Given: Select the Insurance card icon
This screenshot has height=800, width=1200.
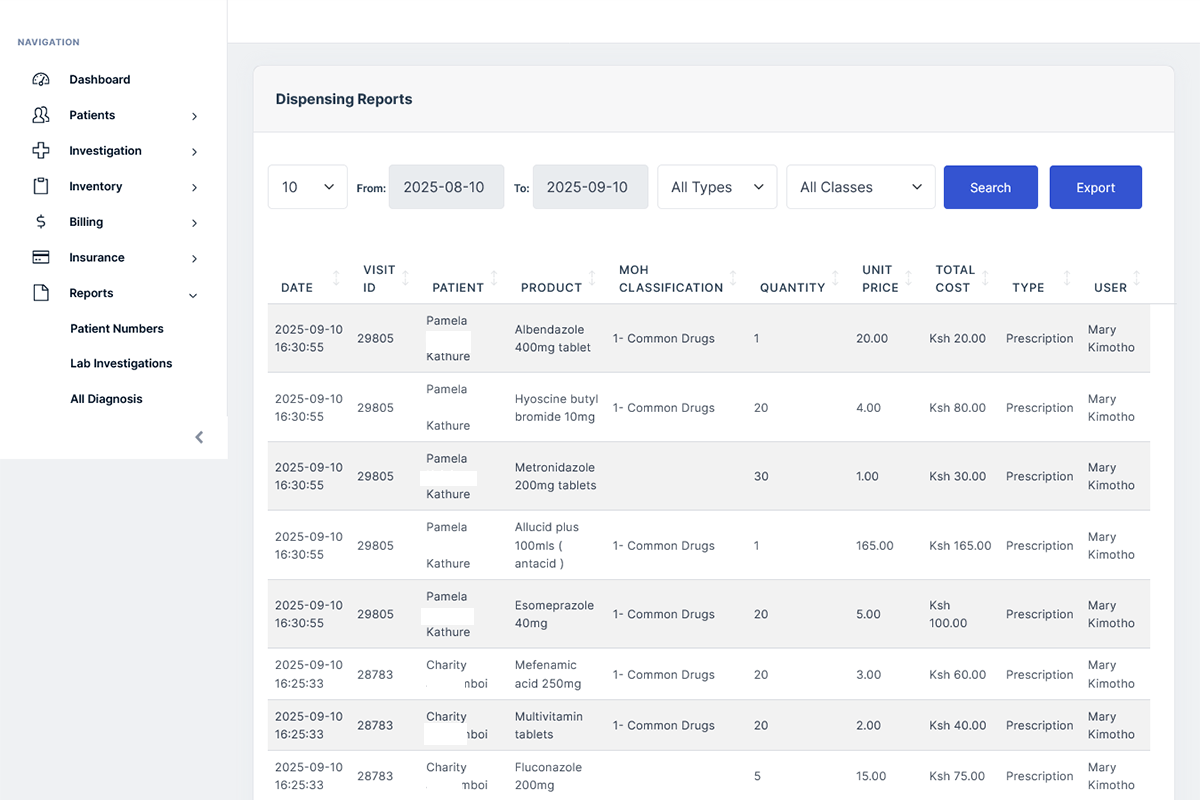Looking at the screenshot, I should (40, 257).
